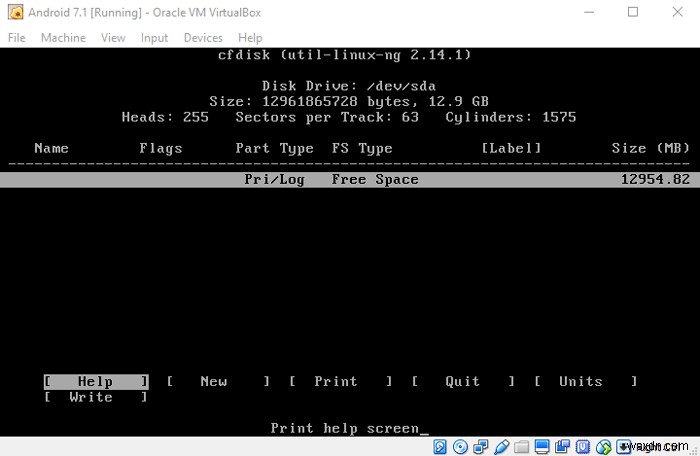Open the Input menu

pyautogui.click(x=154, y=38)
